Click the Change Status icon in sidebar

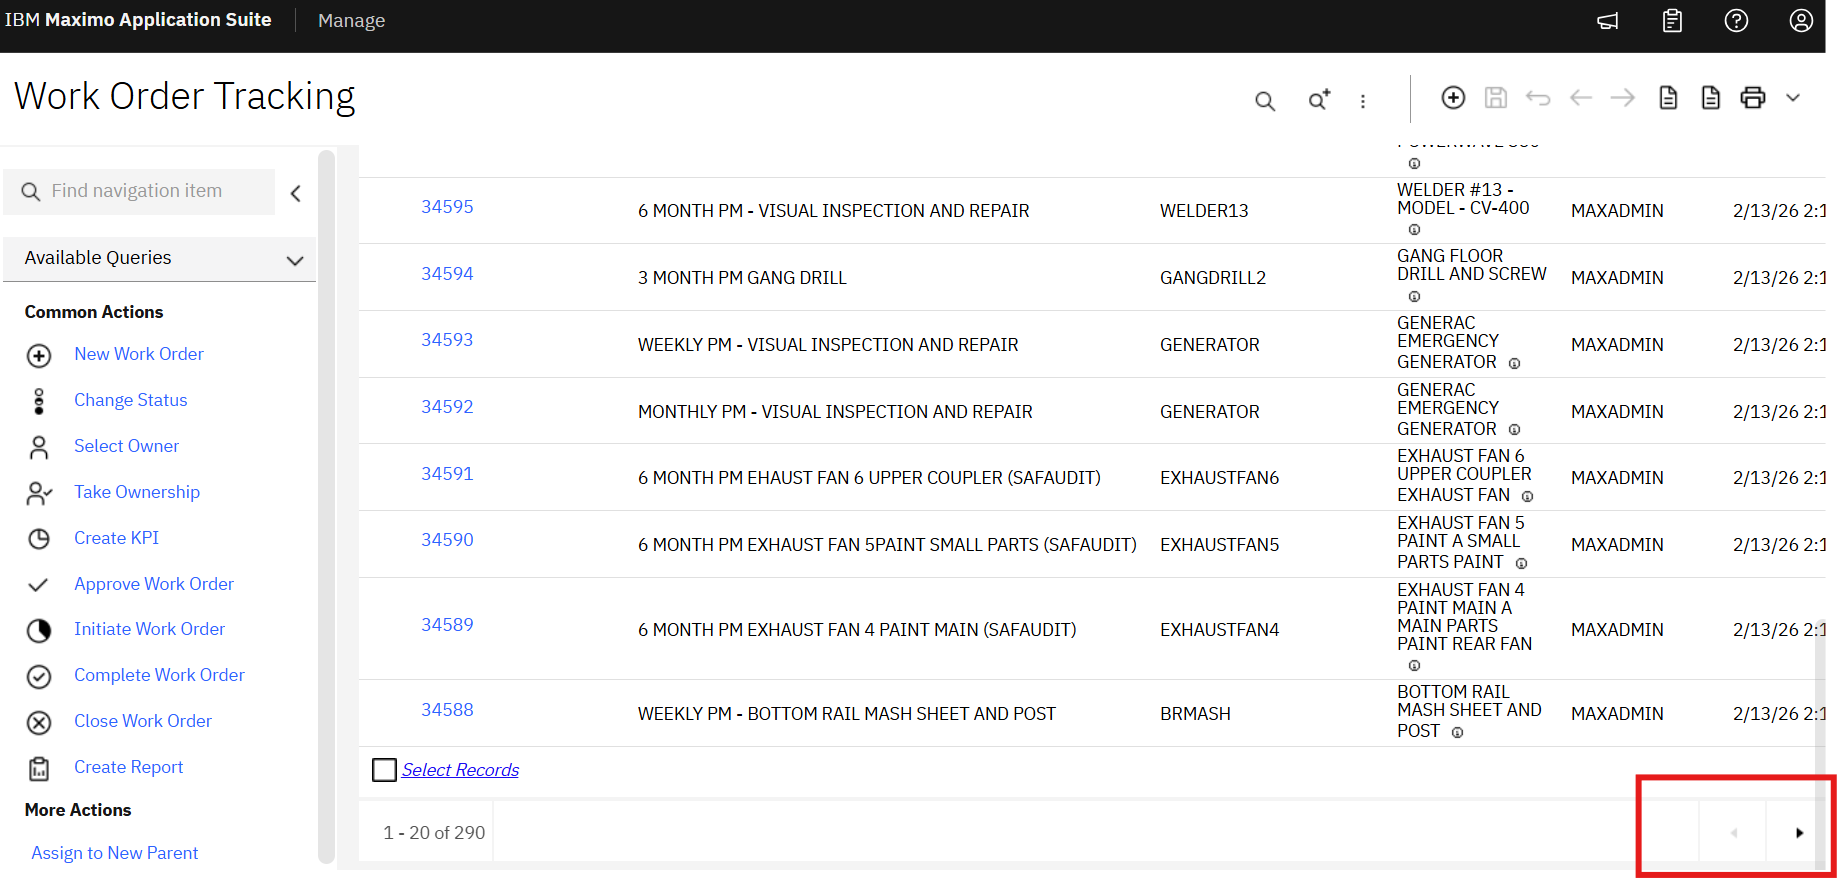(39, 401)
